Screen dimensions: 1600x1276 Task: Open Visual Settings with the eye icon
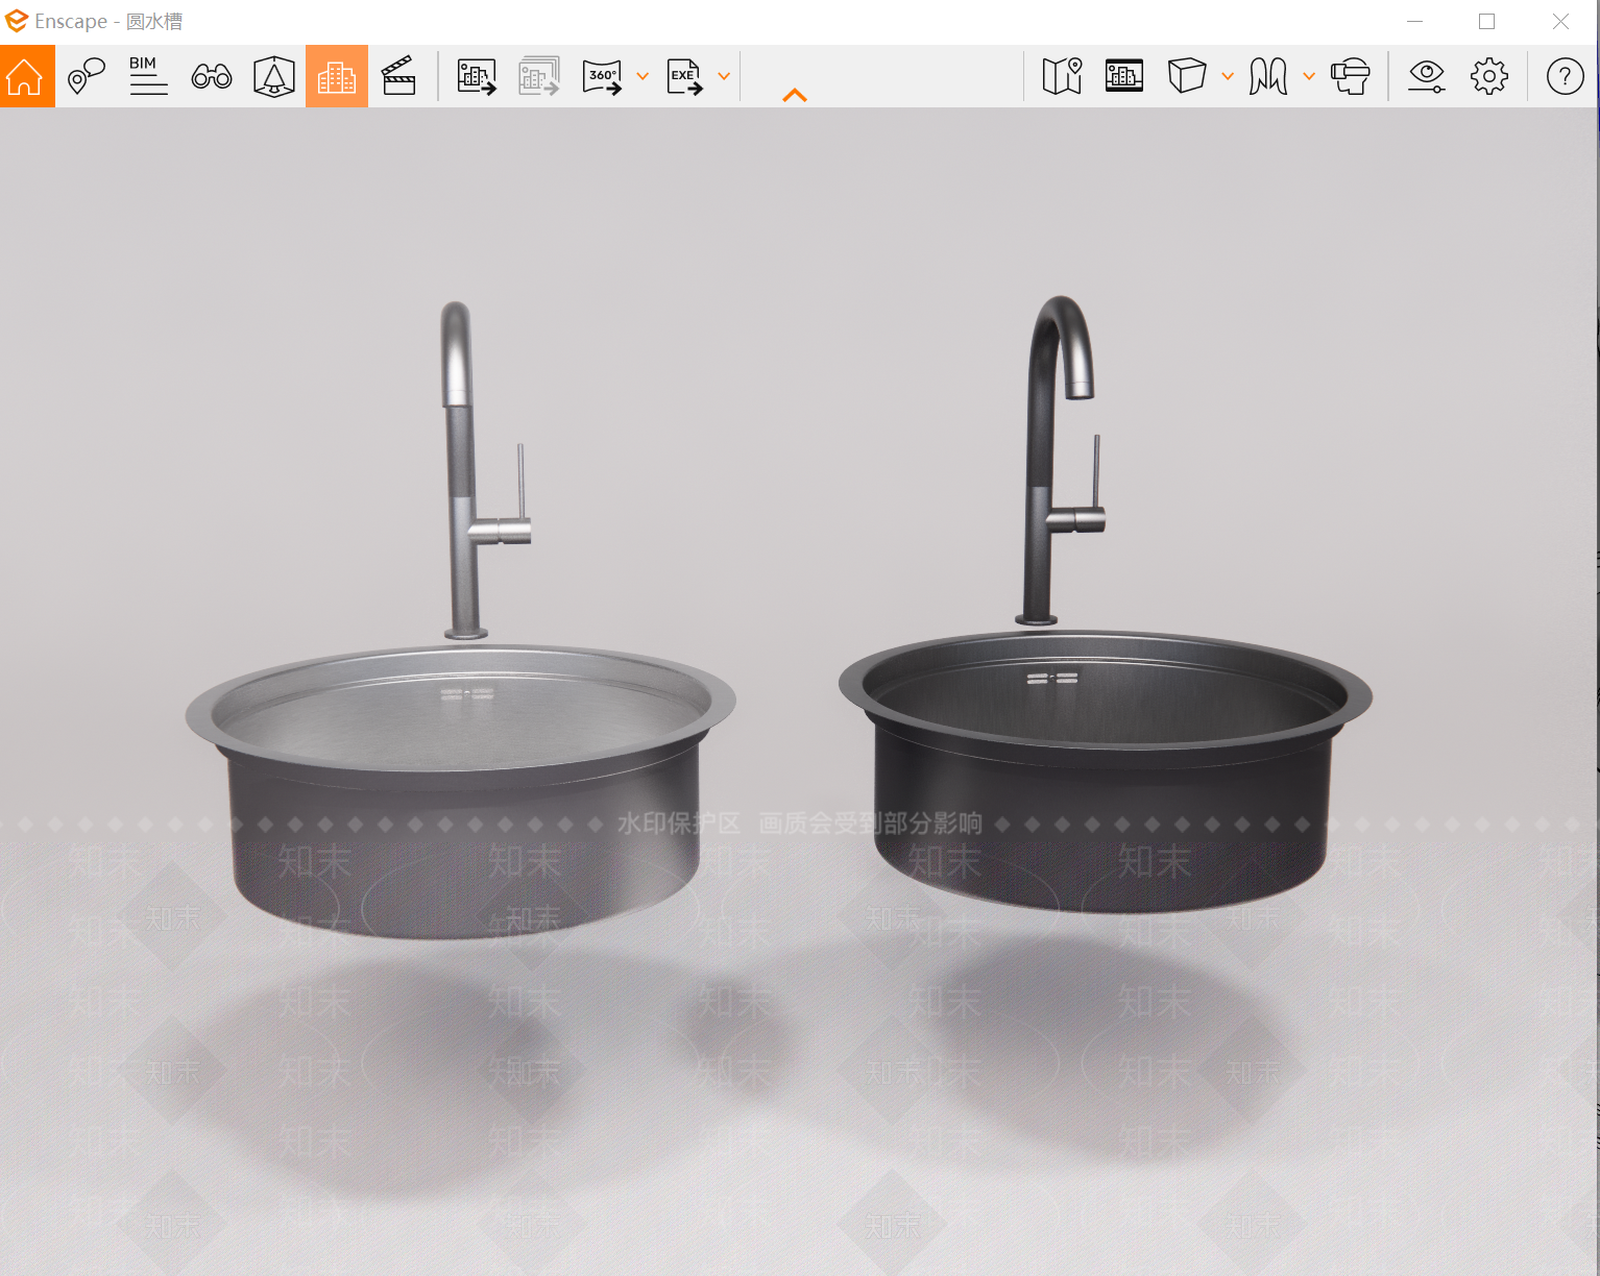pos(1427,76)
